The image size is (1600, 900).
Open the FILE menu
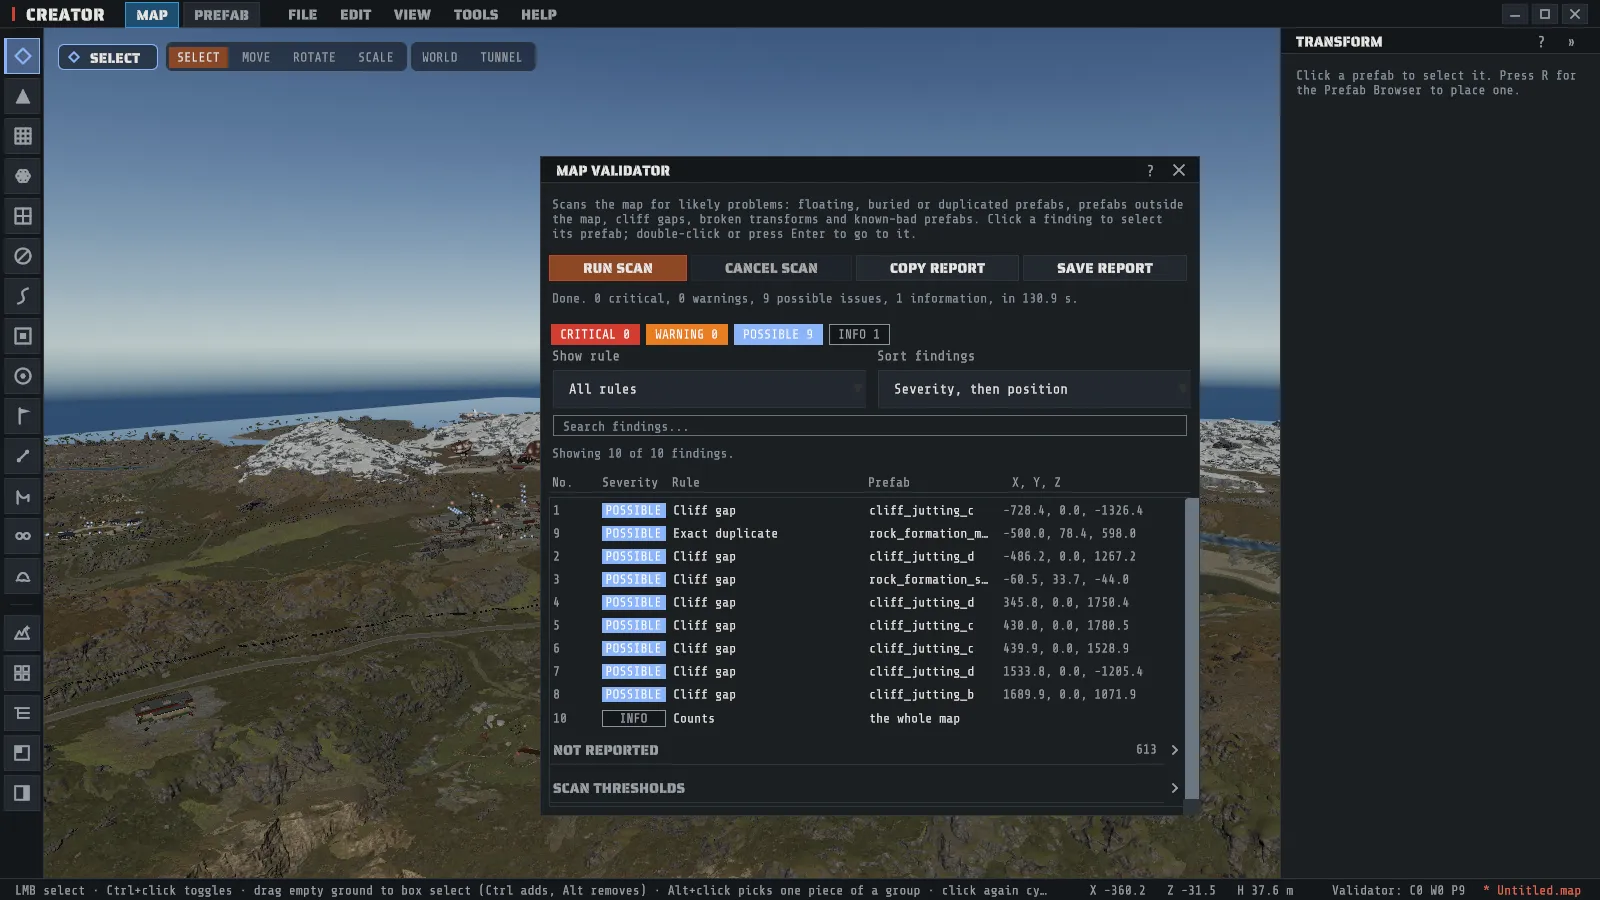(x=302, y=14)
